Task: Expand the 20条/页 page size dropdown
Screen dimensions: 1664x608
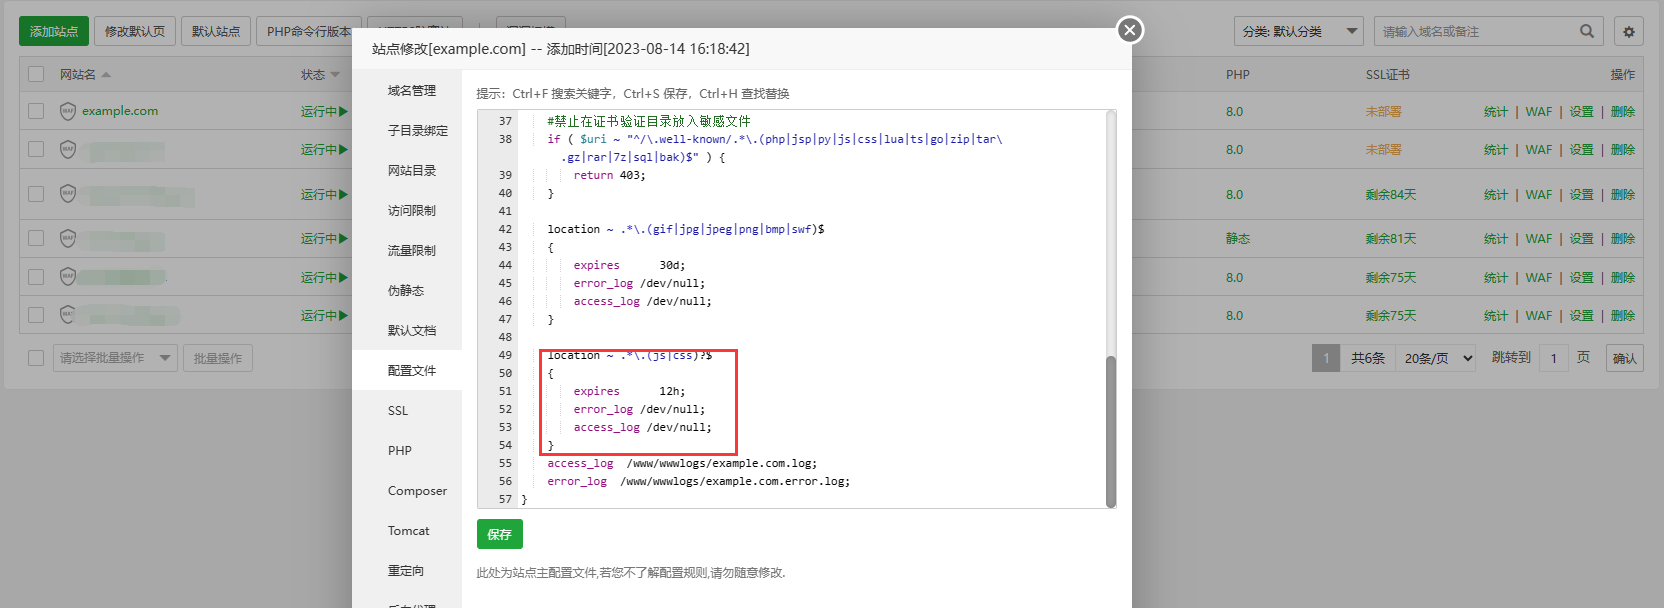Action: 1438,358
